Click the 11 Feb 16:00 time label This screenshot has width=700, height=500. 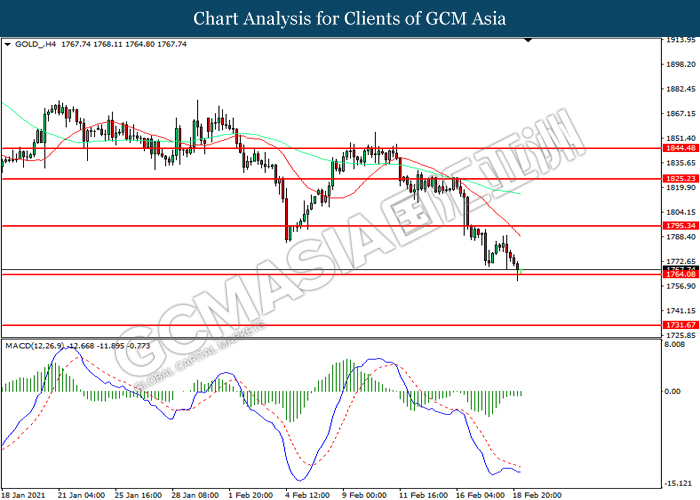423,495
